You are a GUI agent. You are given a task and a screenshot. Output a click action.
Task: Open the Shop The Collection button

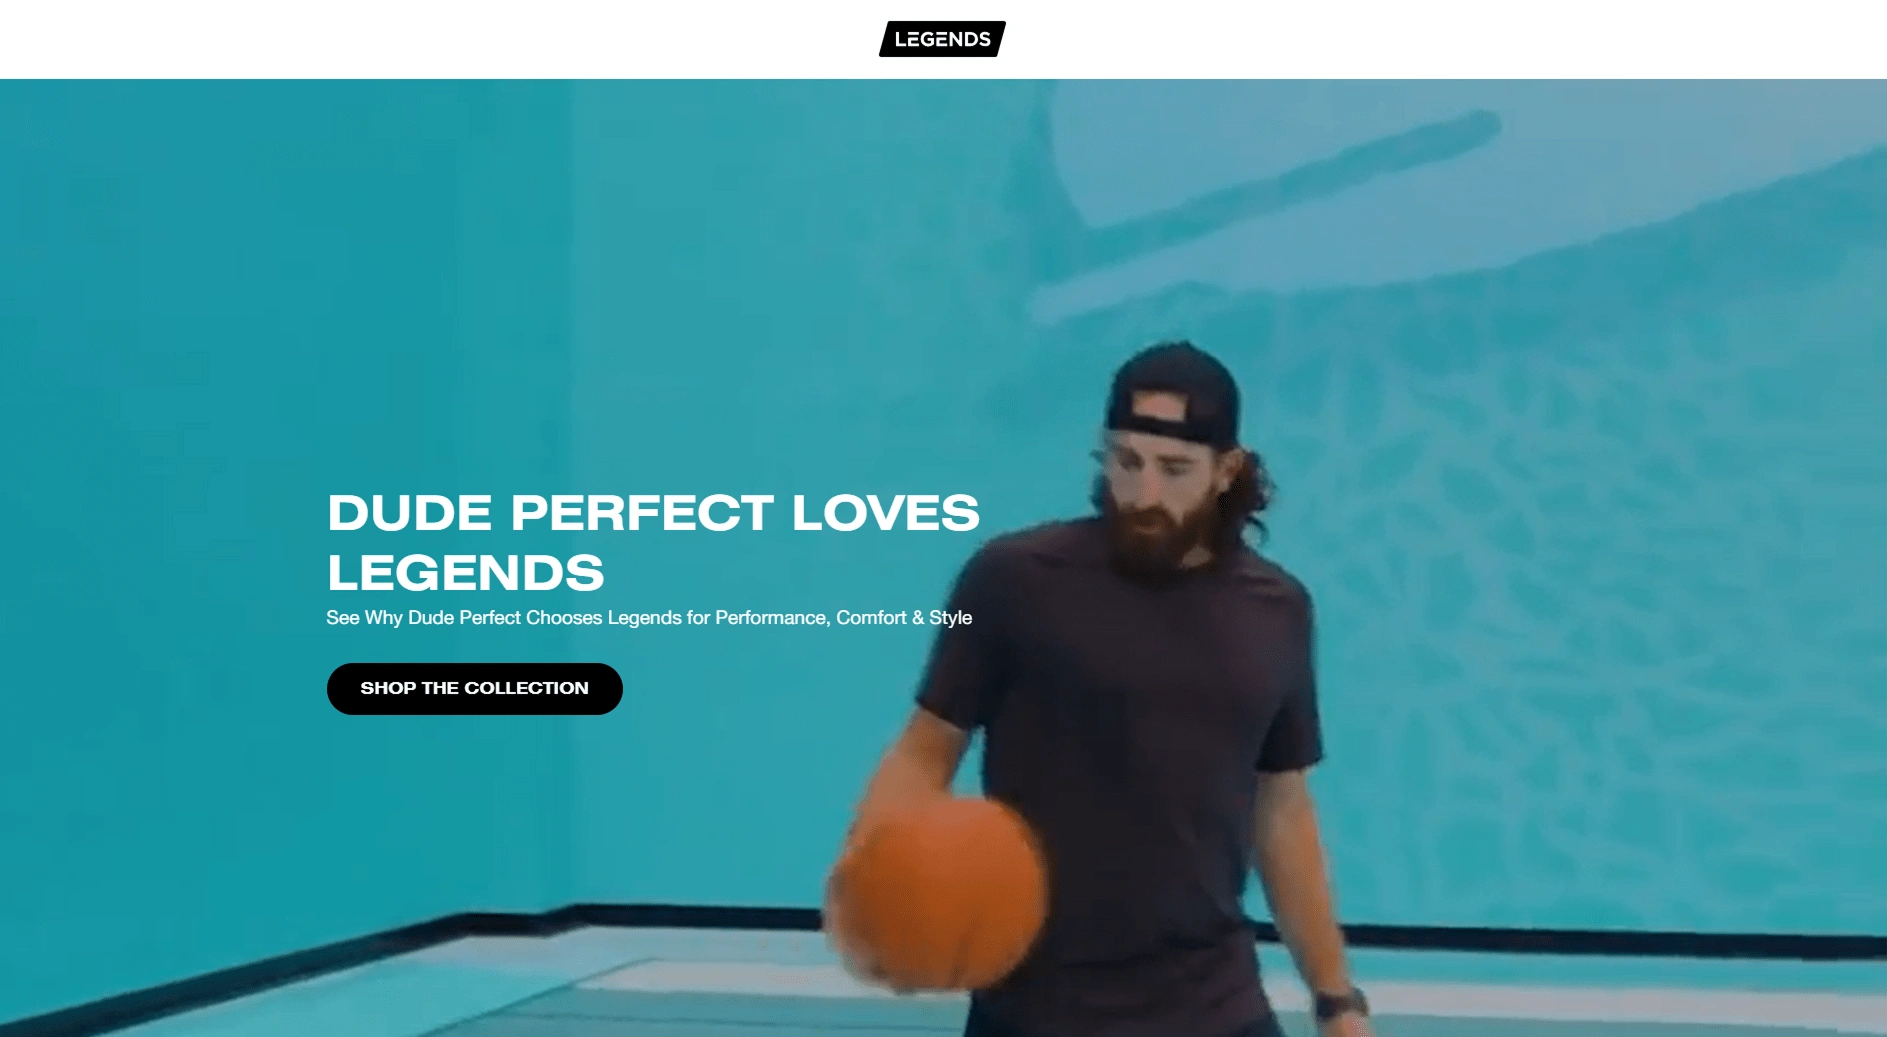tap(474, 688)
